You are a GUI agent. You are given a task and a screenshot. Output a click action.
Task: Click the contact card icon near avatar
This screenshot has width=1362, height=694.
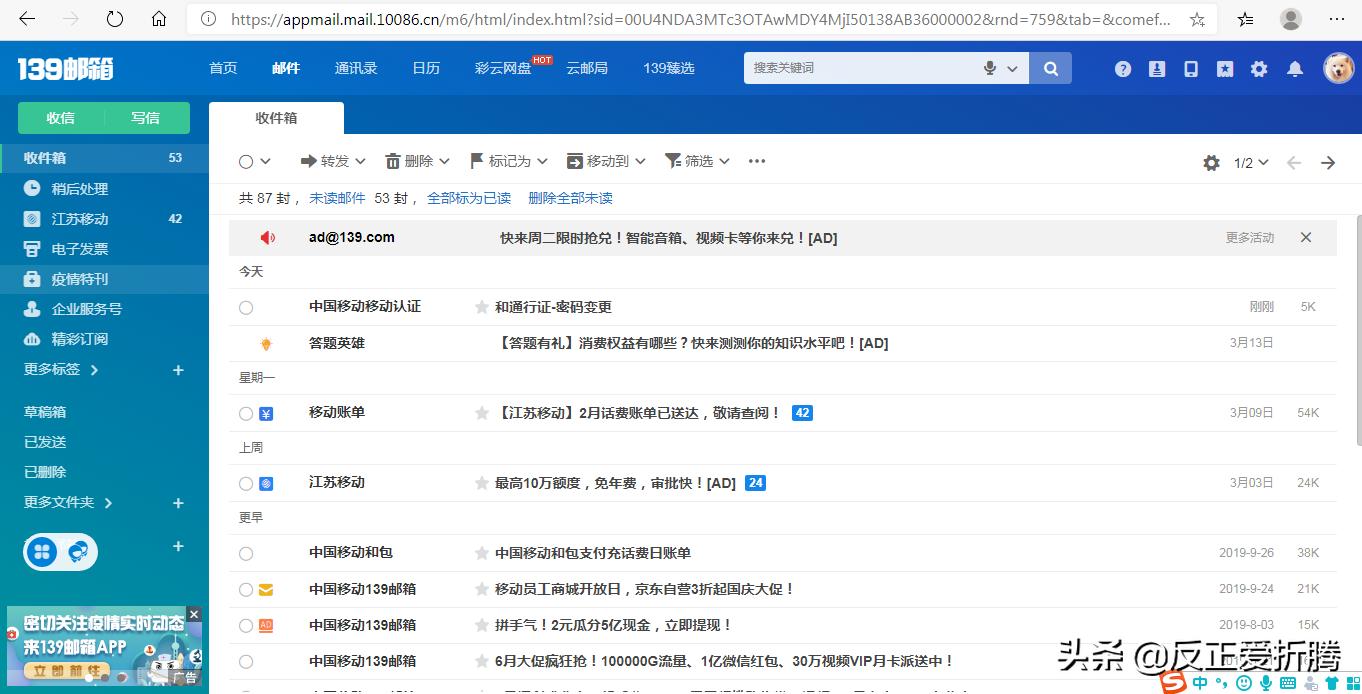coord(1157,68)
